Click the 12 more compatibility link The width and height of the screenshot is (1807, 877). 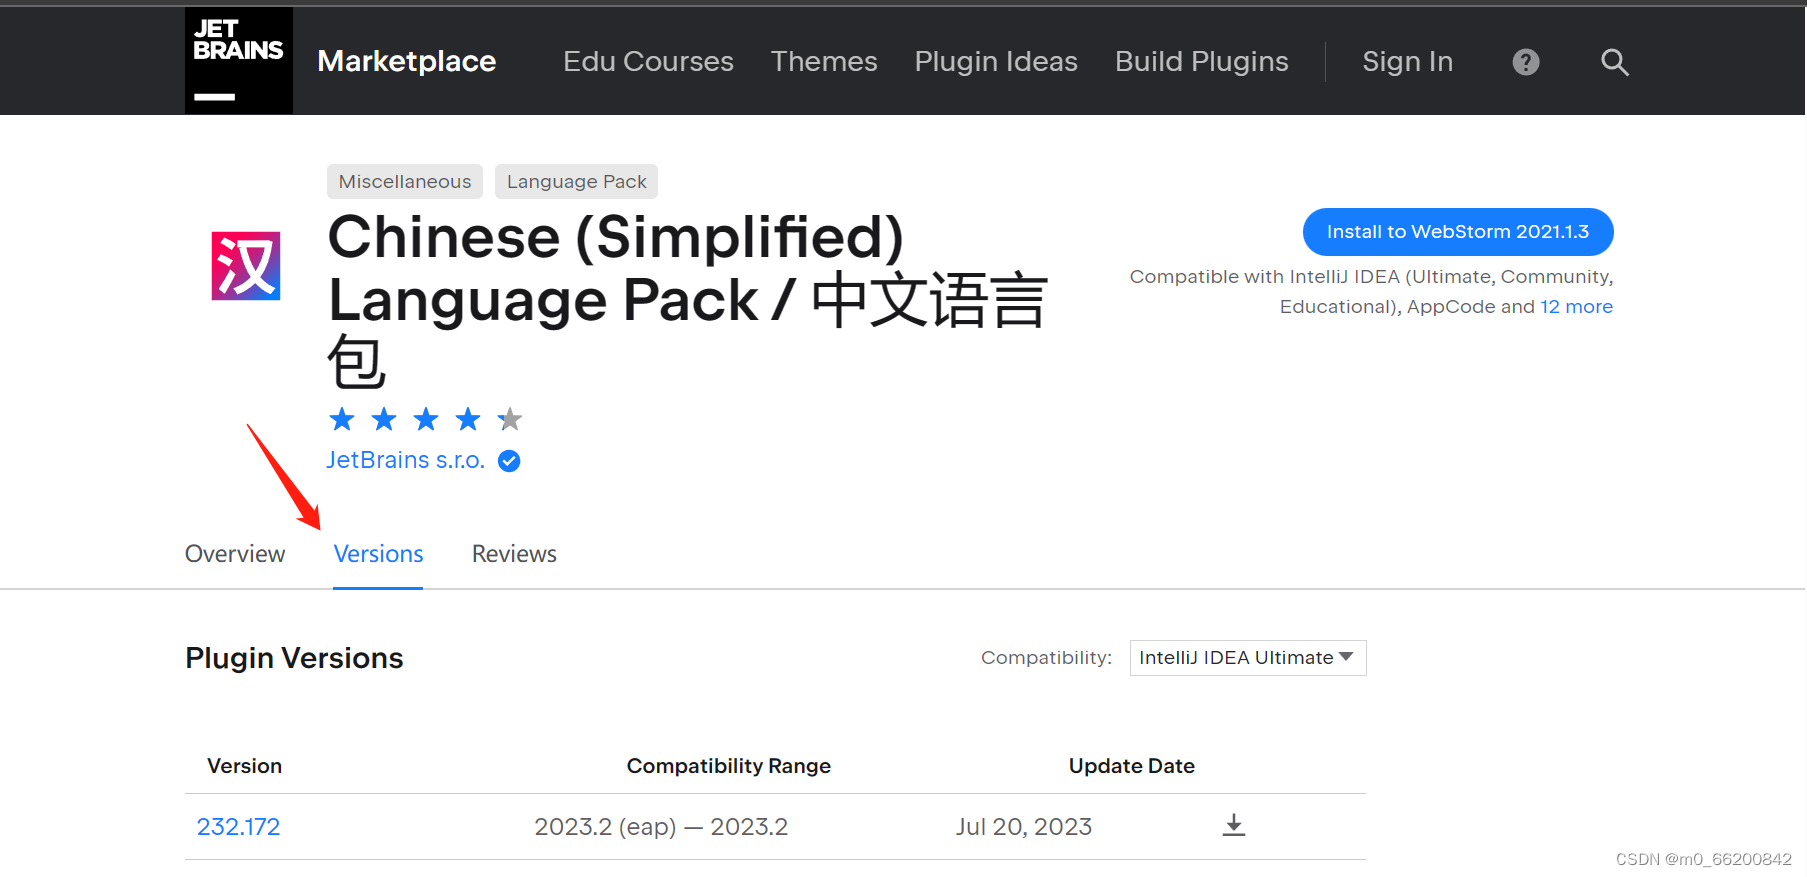coord(1576,307)
